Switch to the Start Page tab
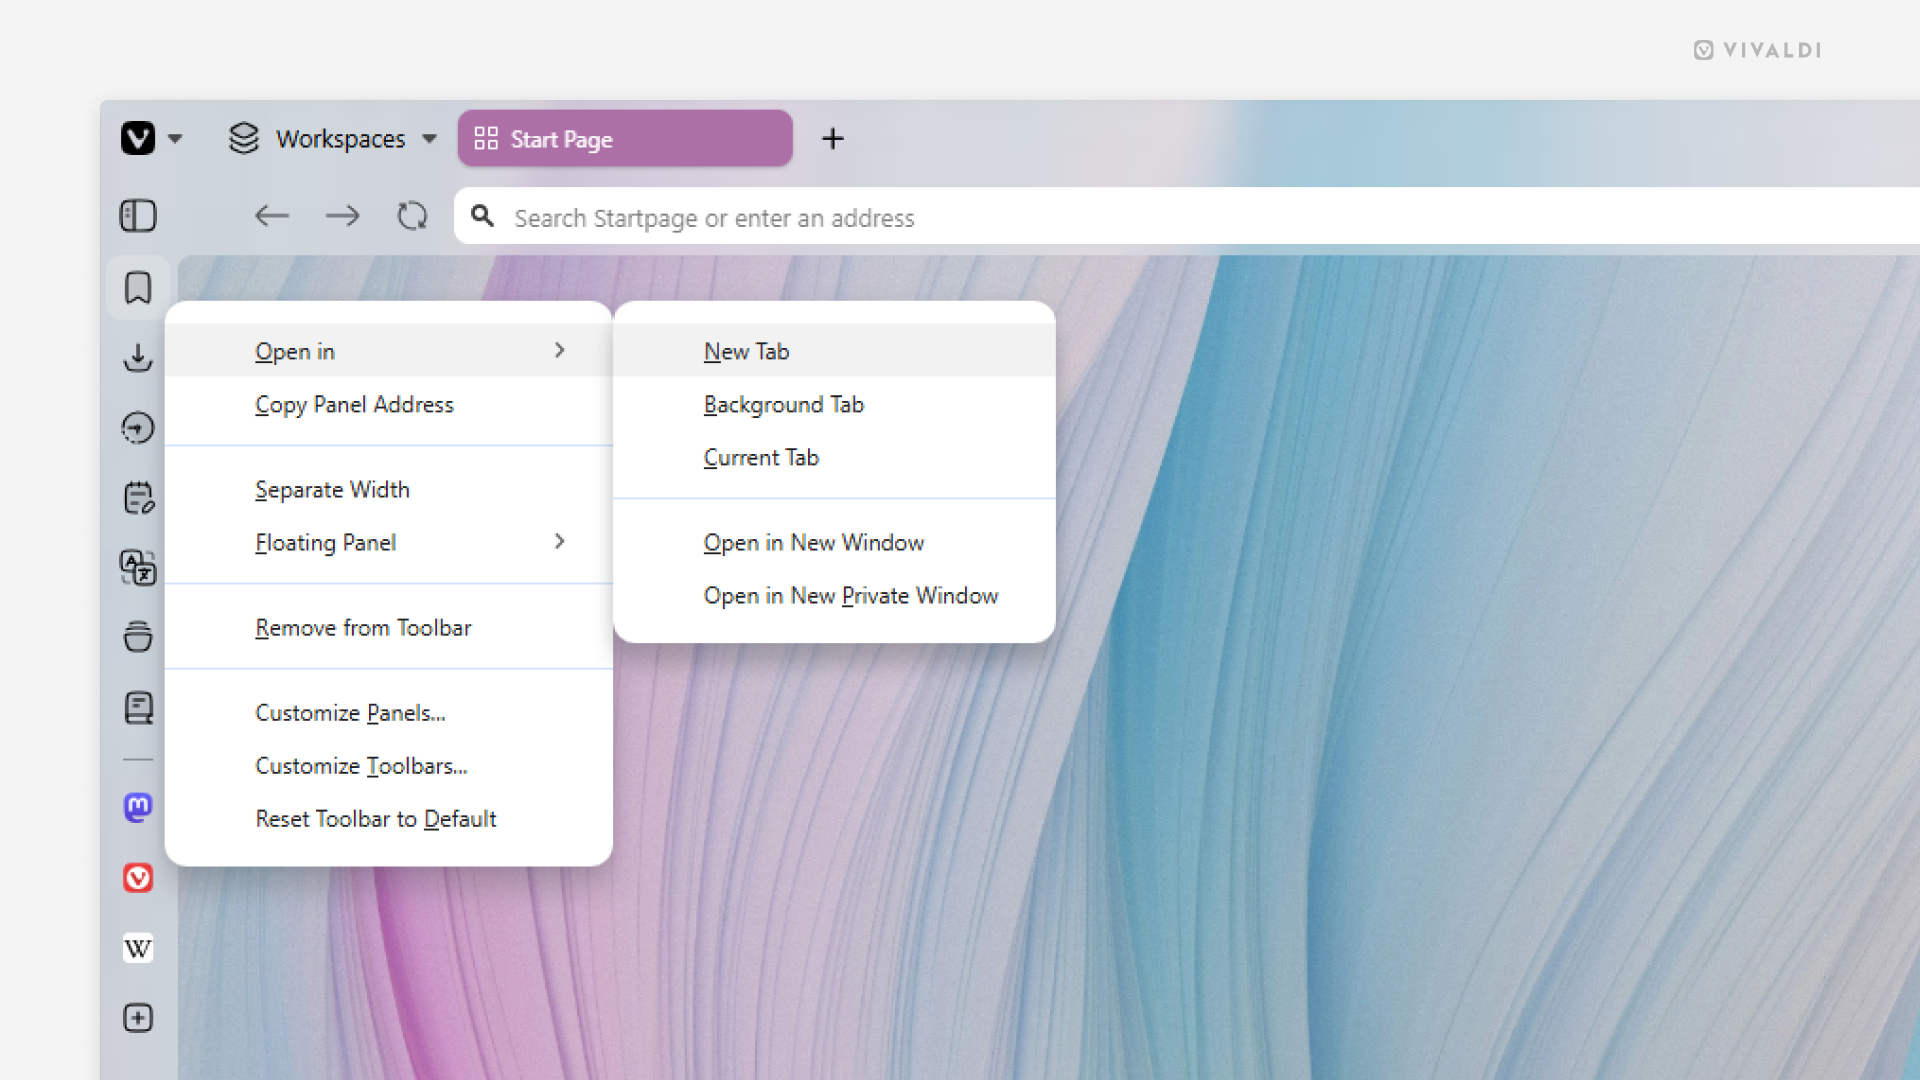Screen dimensions: 1920x1080 point(625,139)
